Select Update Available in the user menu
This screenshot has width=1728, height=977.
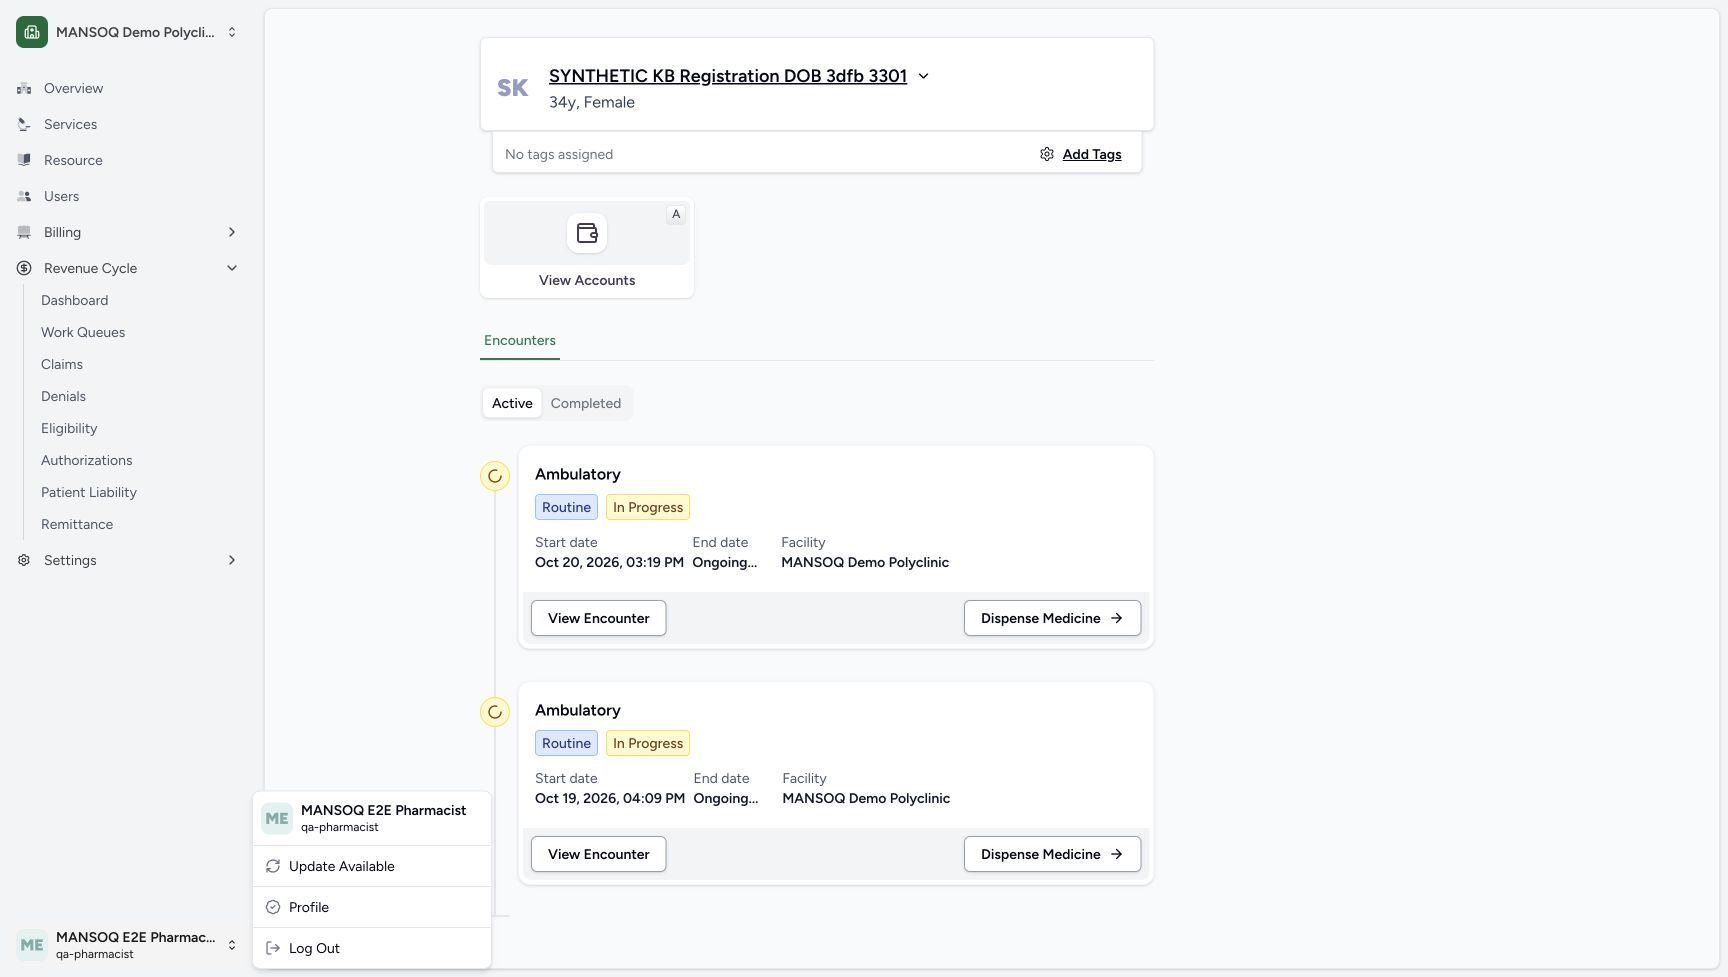372,866
